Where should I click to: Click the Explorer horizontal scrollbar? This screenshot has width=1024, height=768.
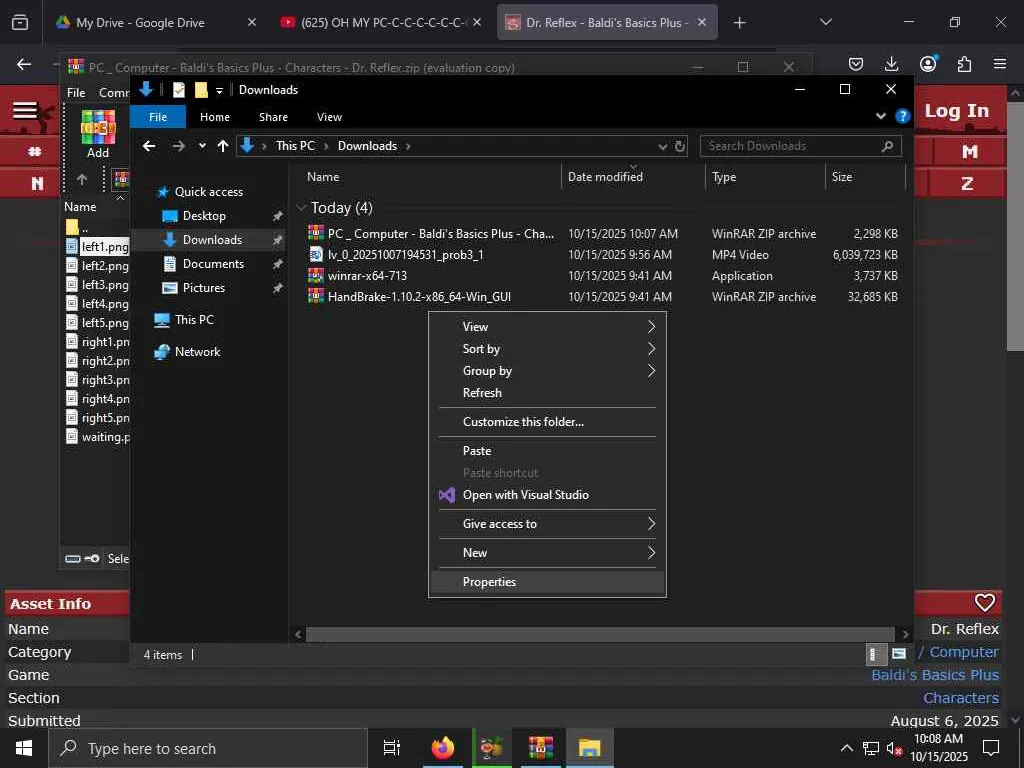click(x=600, y=634)
